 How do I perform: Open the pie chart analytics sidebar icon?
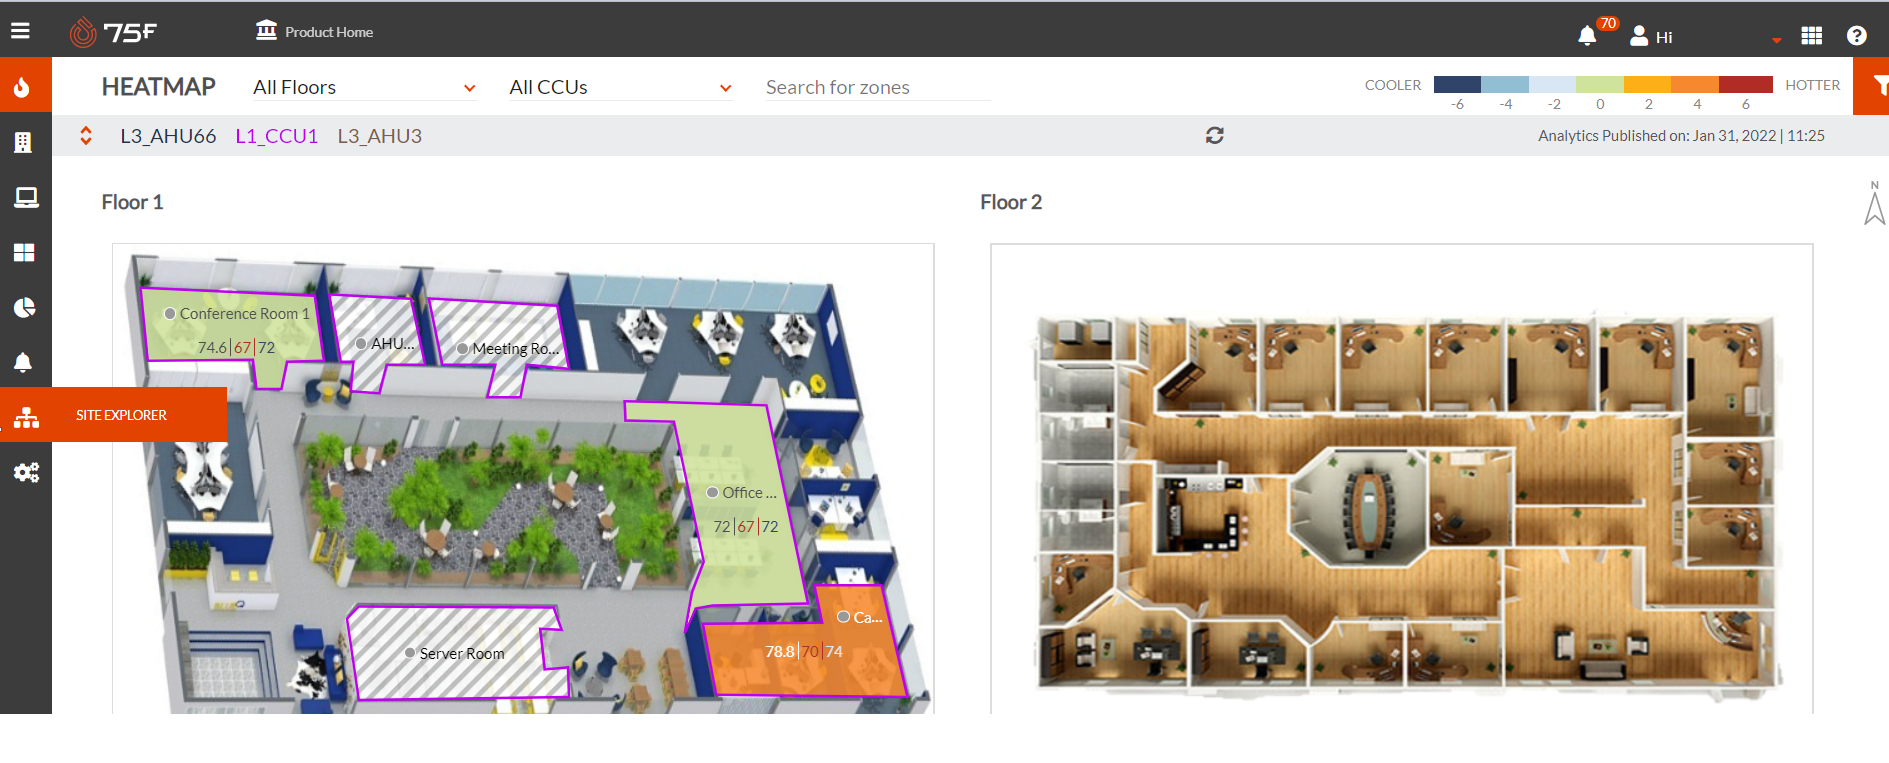click(25, 307)
